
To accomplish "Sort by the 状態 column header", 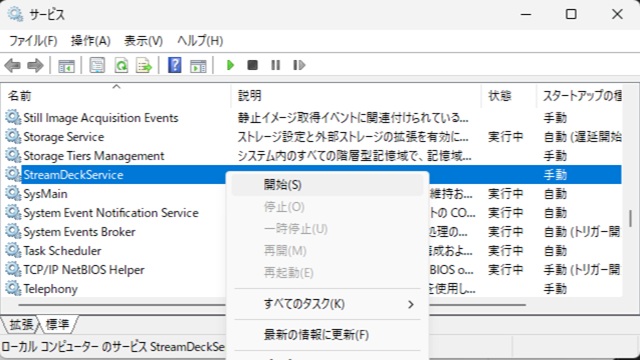I will [x=509, y=96].
